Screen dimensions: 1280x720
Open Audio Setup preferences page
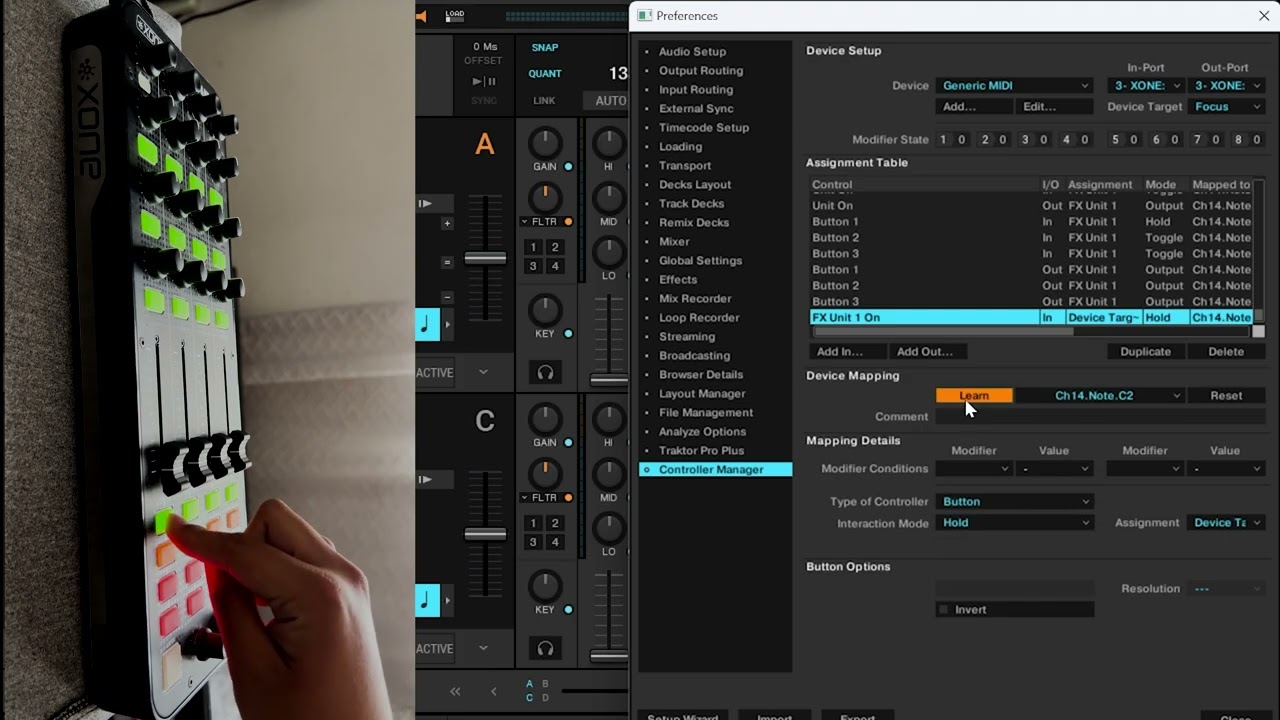pos(692,52)
